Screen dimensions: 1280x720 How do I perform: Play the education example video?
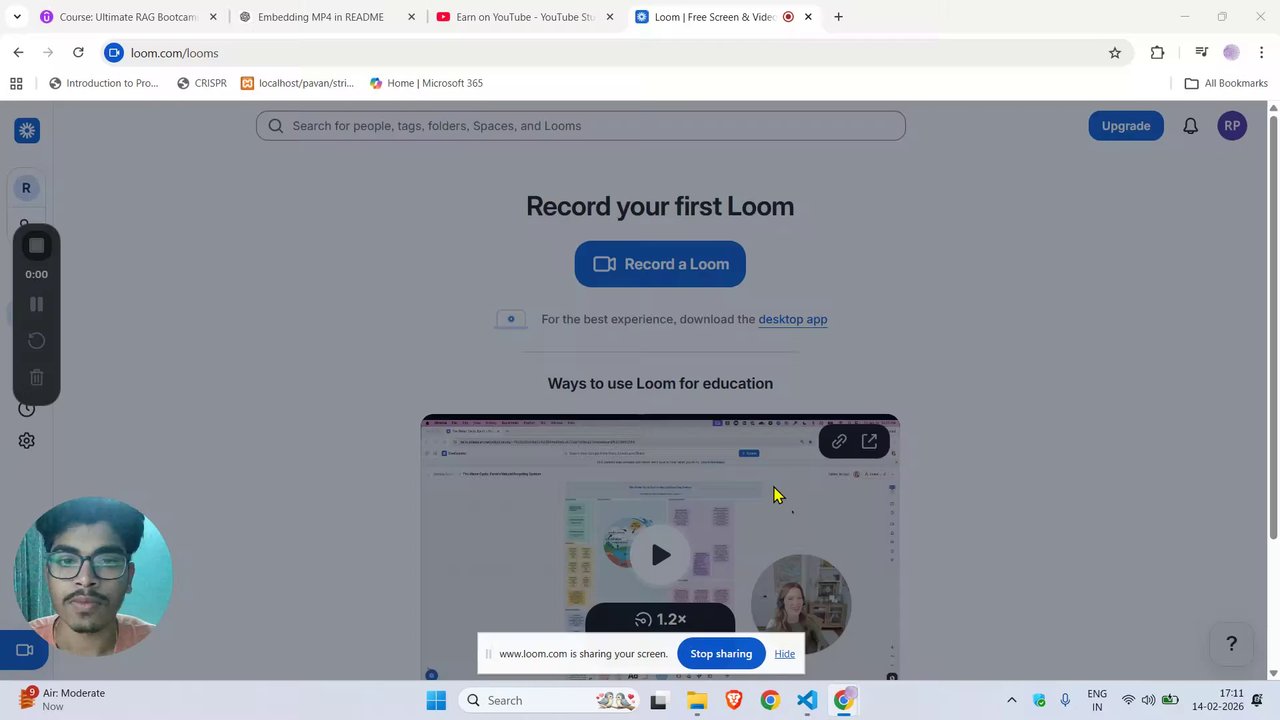[x=660, y=555]
